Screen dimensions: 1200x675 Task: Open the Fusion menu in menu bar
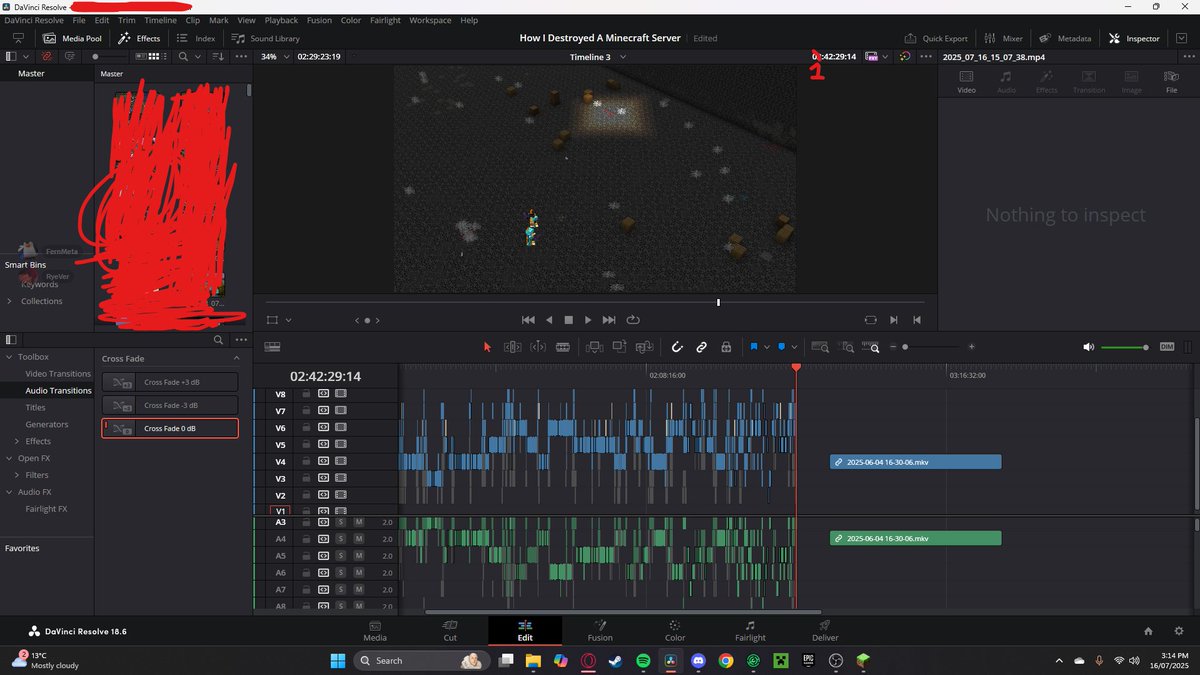(x=319, y=20)
